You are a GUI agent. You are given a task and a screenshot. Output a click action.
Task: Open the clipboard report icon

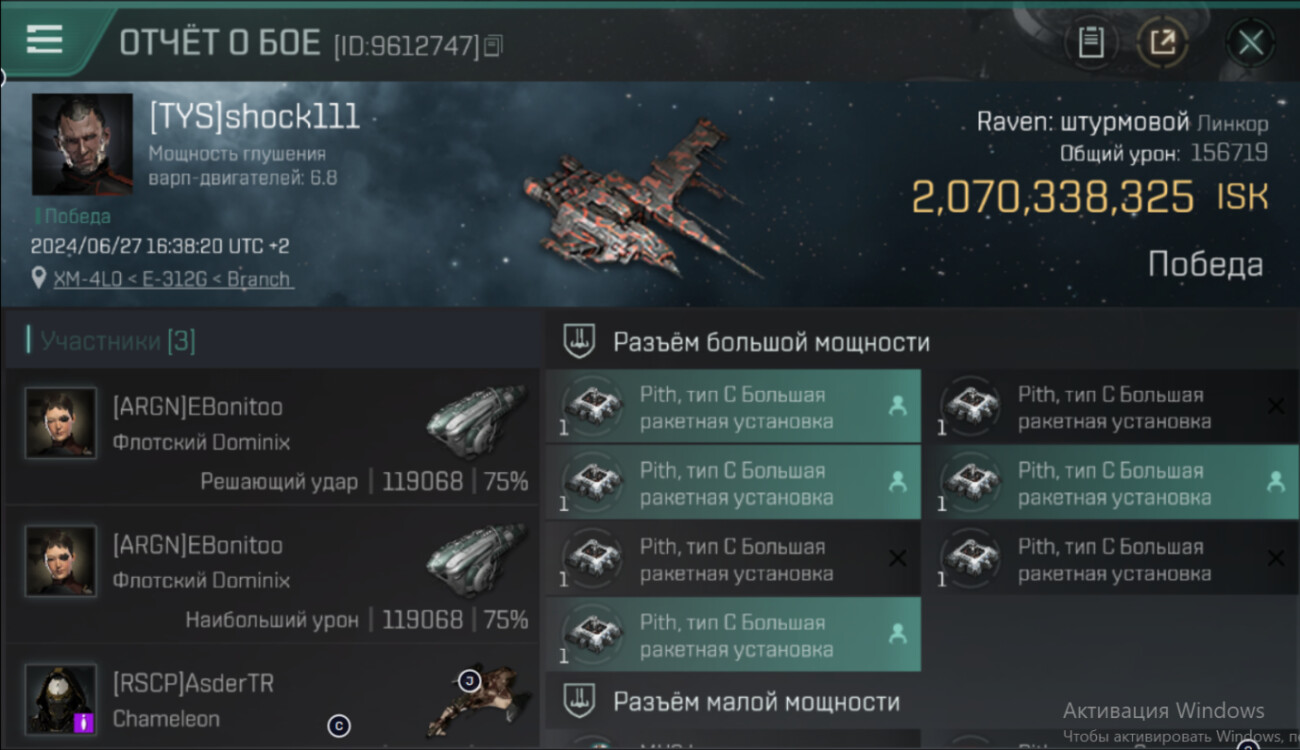click(1091, 42)
